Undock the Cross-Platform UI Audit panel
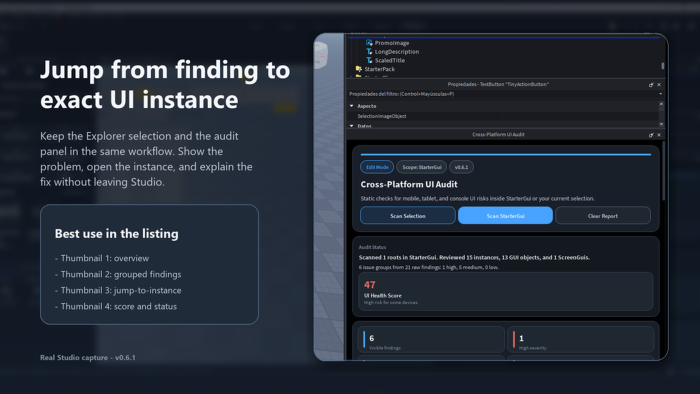This screenshot has height=394, width=700. pos(651,135)
